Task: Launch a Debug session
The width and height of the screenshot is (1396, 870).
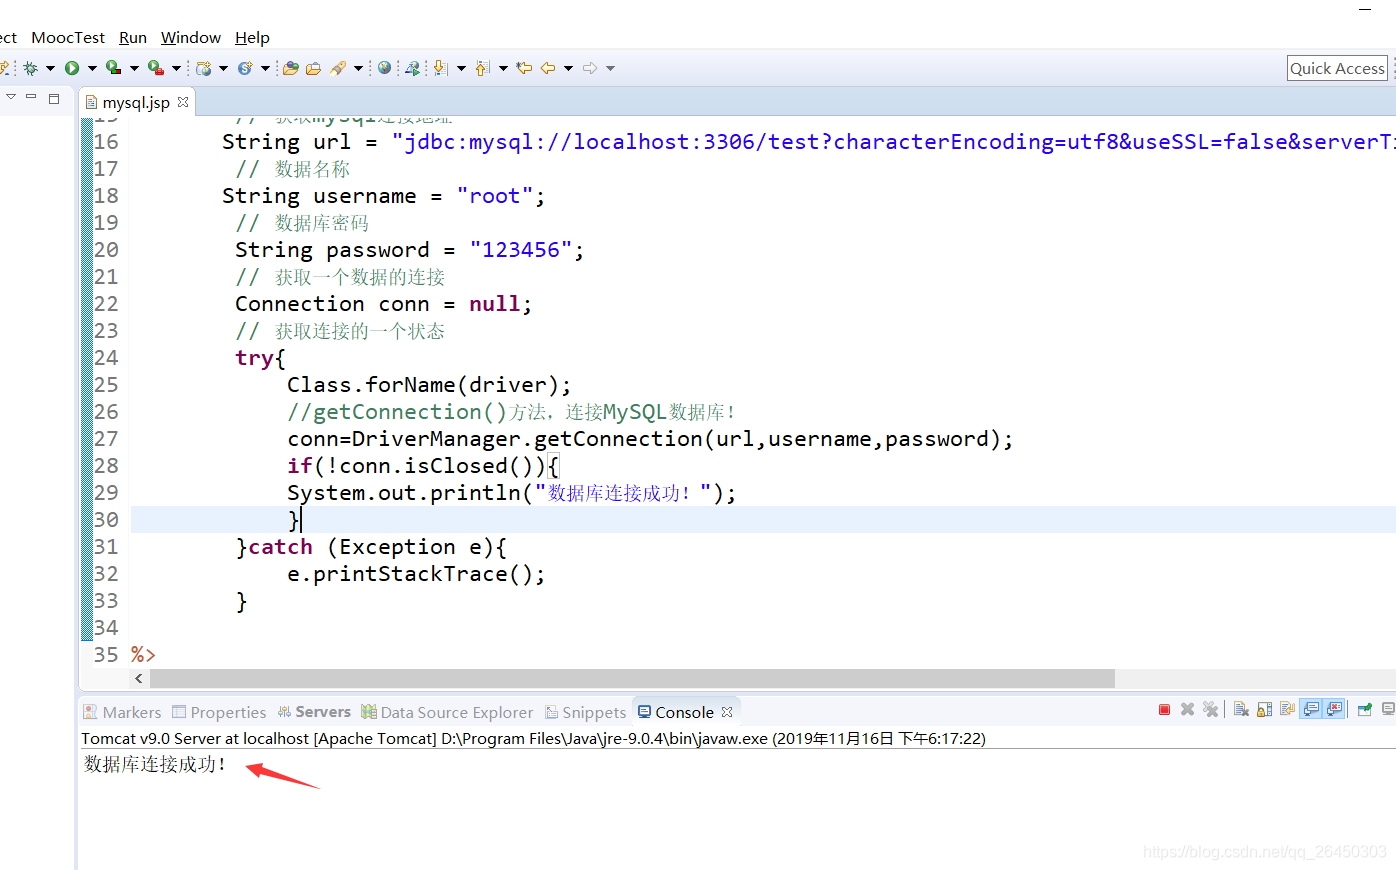Action: tap(30, 67)
